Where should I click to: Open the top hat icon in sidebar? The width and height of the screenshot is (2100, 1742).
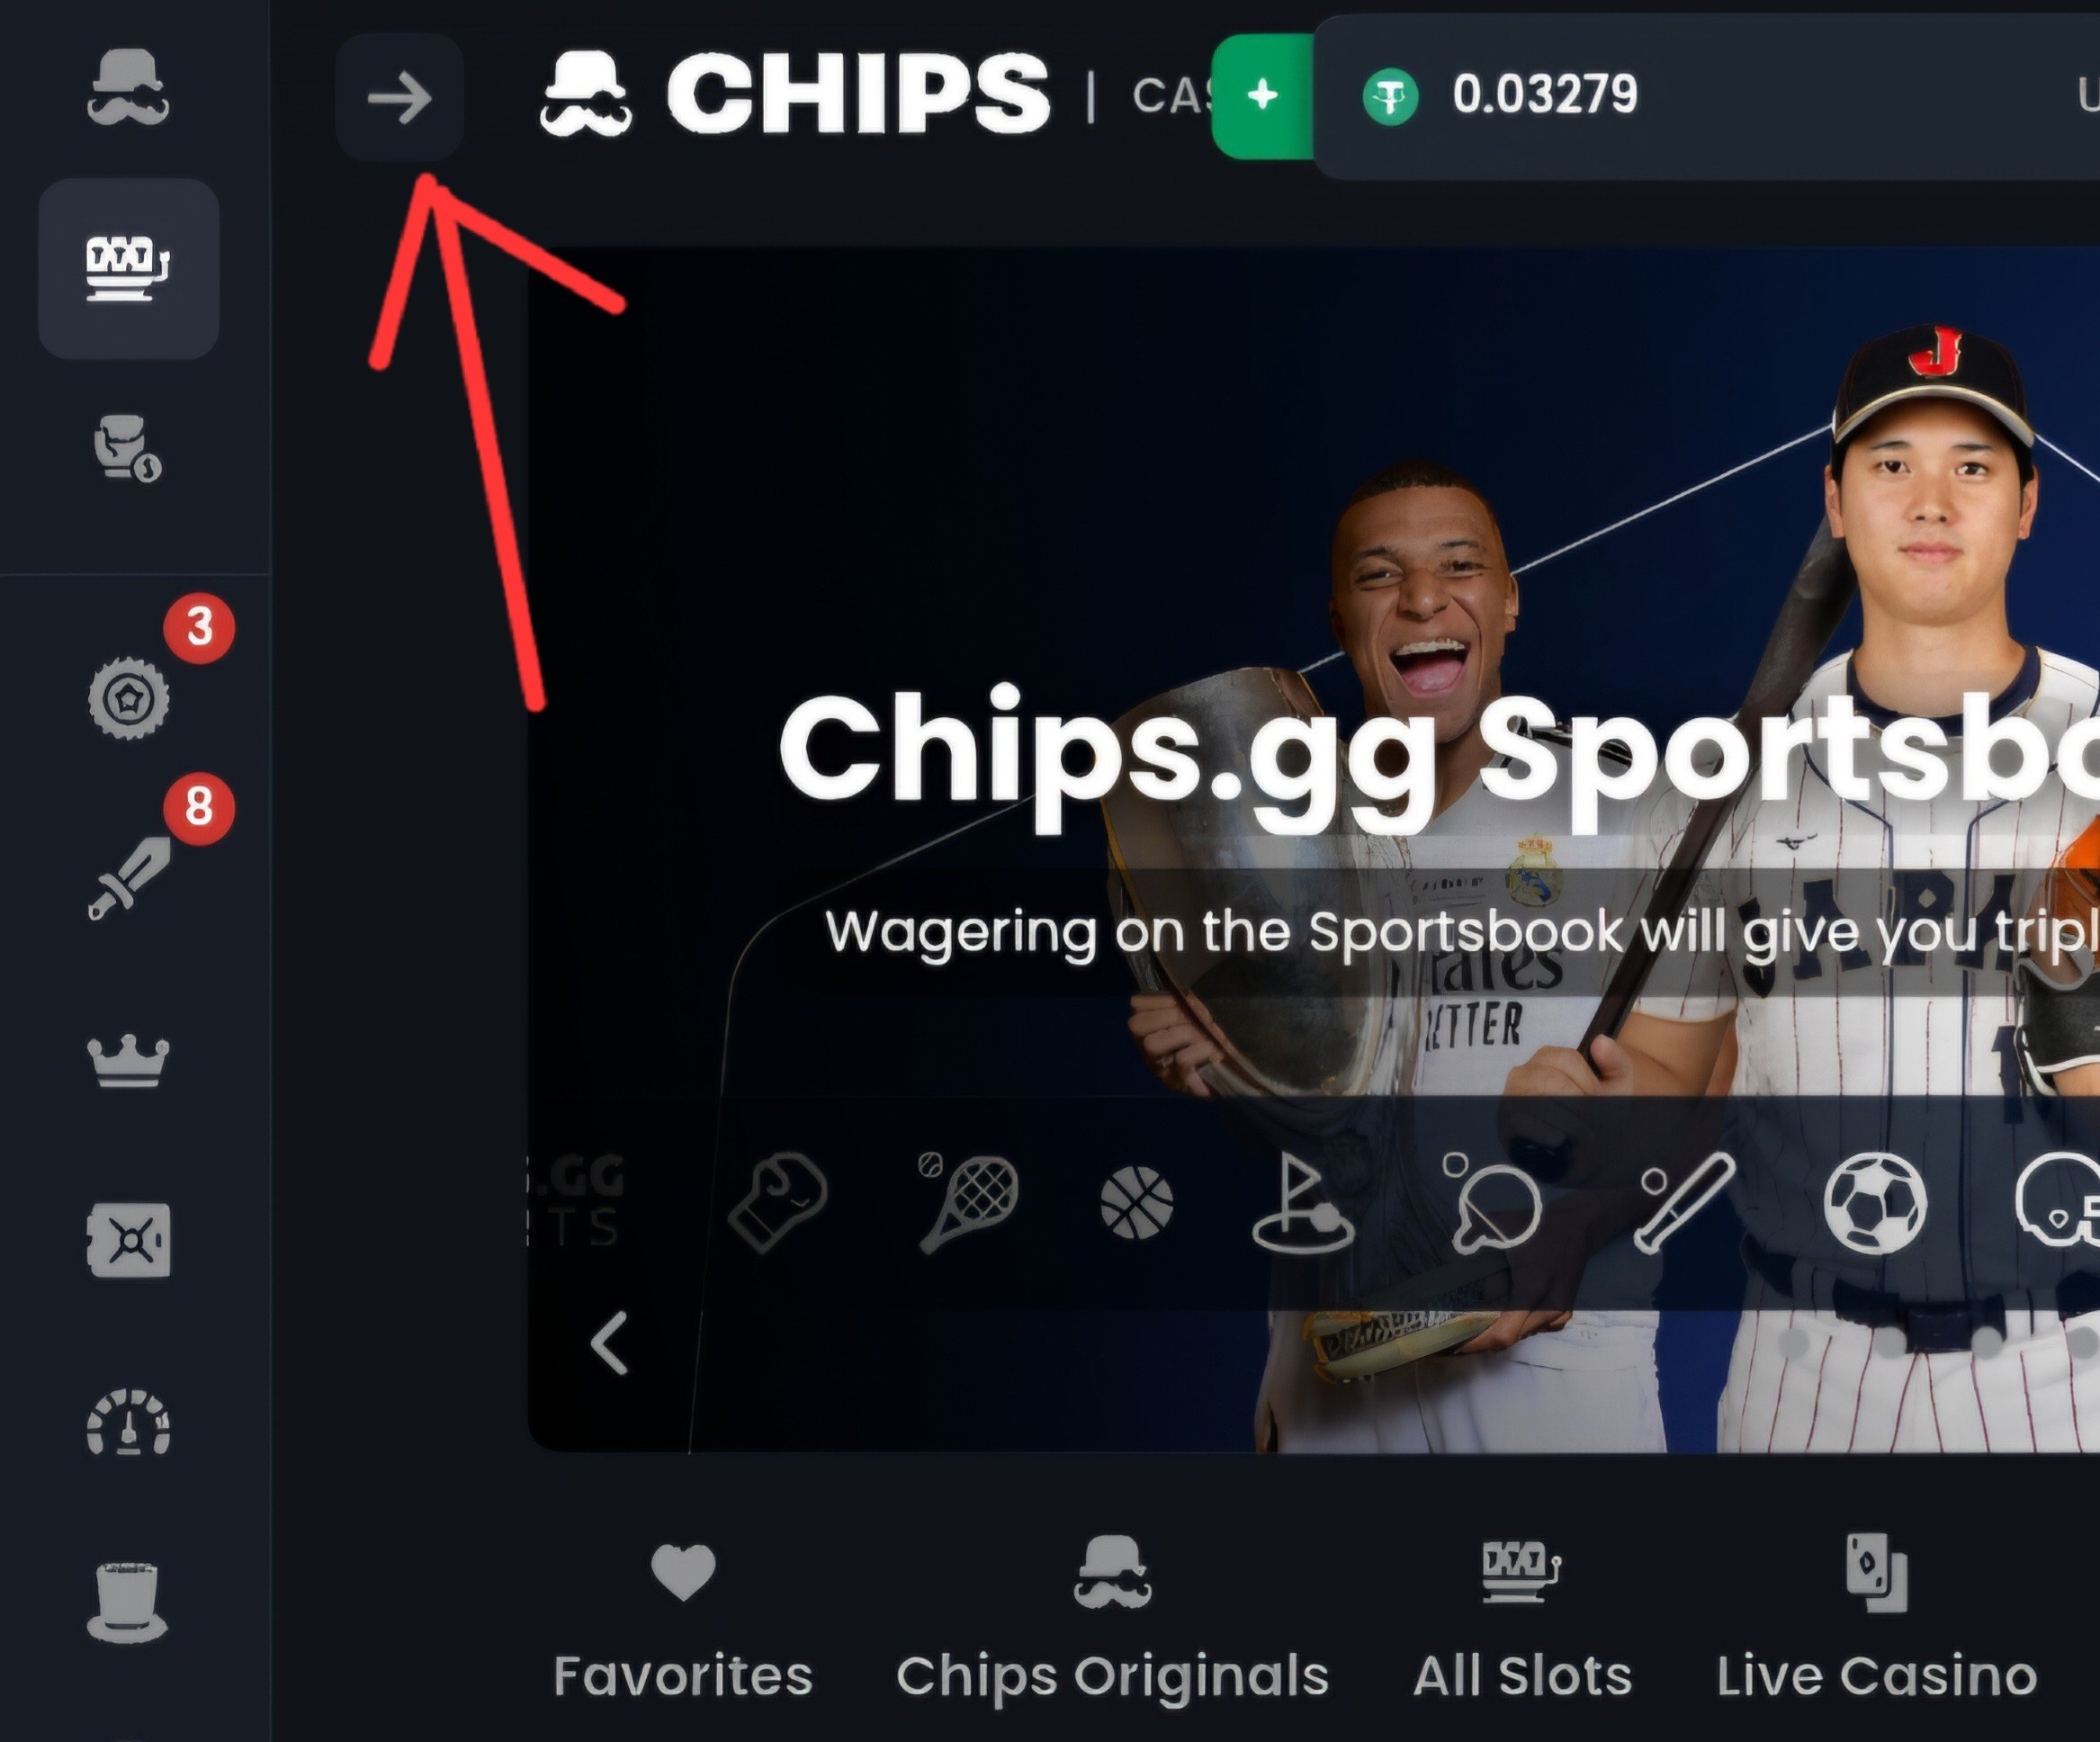click(127, 1602)
